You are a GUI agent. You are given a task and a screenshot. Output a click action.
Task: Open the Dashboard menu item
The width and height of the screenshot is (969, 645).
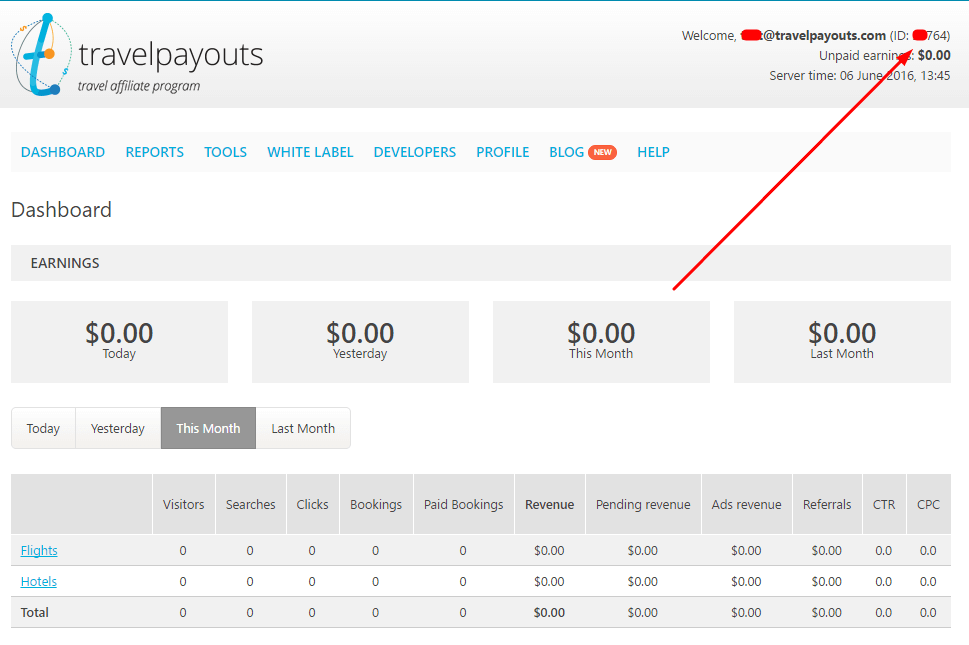point(63,152)
